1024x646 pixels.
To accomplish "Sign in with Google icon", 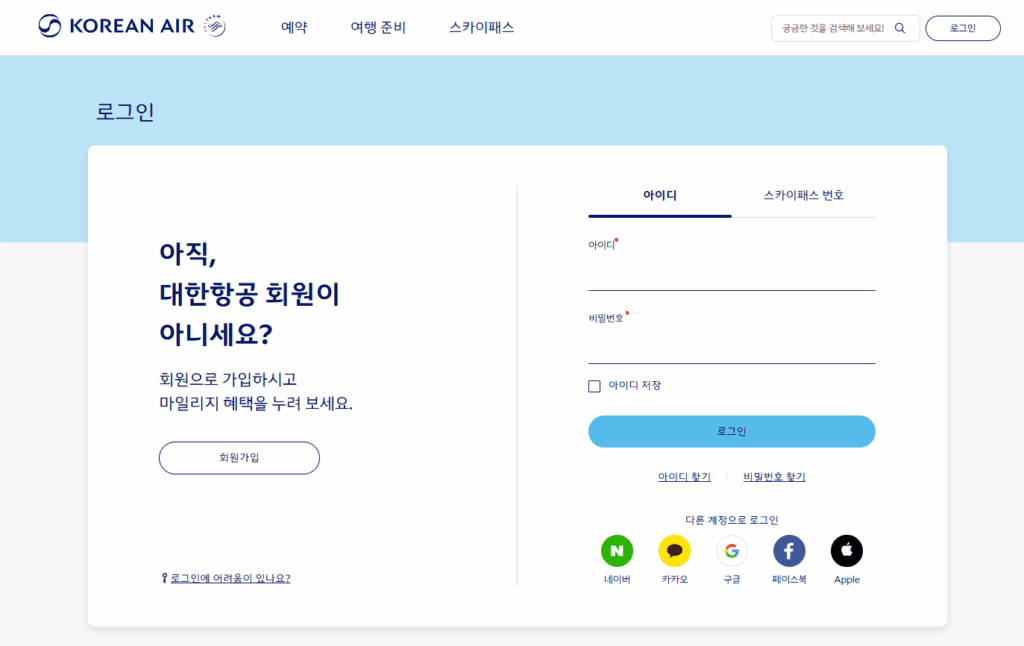I will (x=732, y=551).
